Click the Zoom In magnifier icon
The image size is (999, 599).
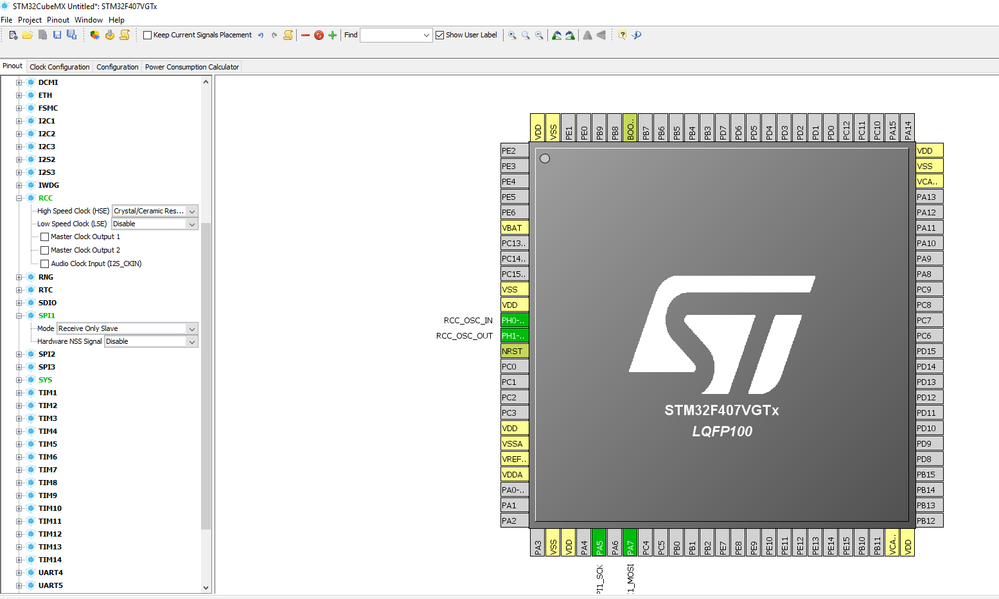click(512, 35)
